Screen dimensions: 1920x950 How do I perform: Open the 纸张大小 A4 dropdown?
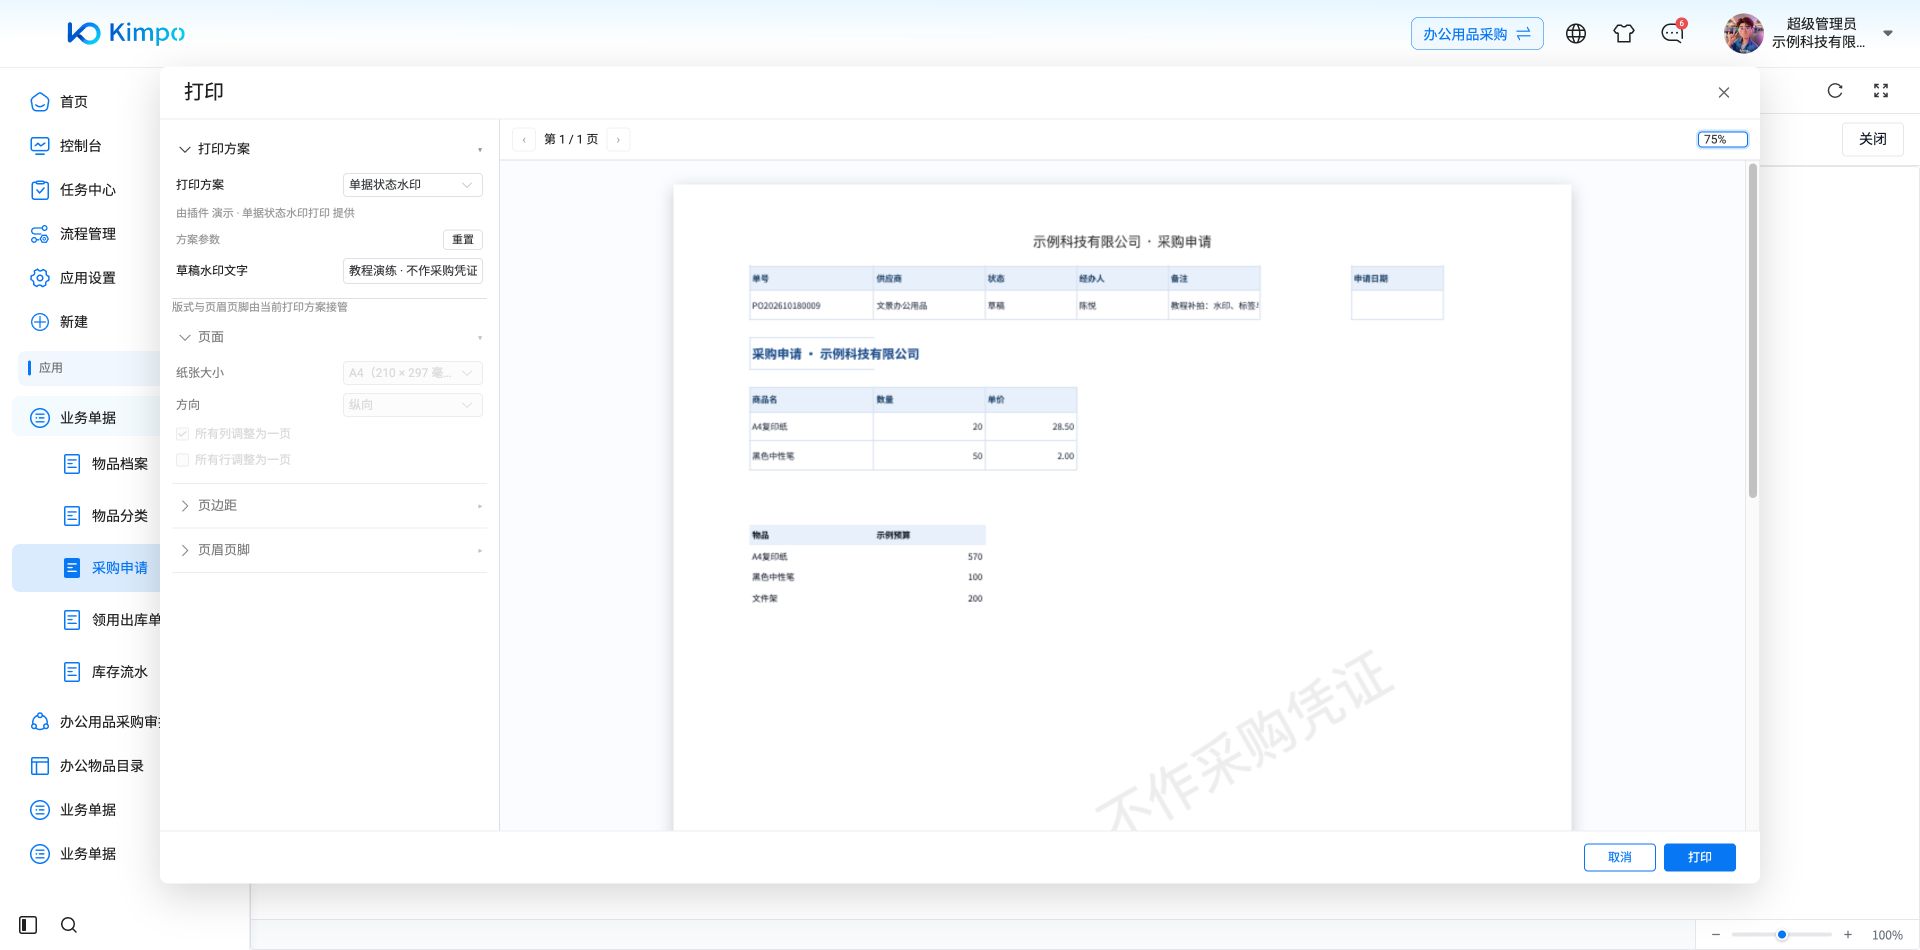[413, 373]
